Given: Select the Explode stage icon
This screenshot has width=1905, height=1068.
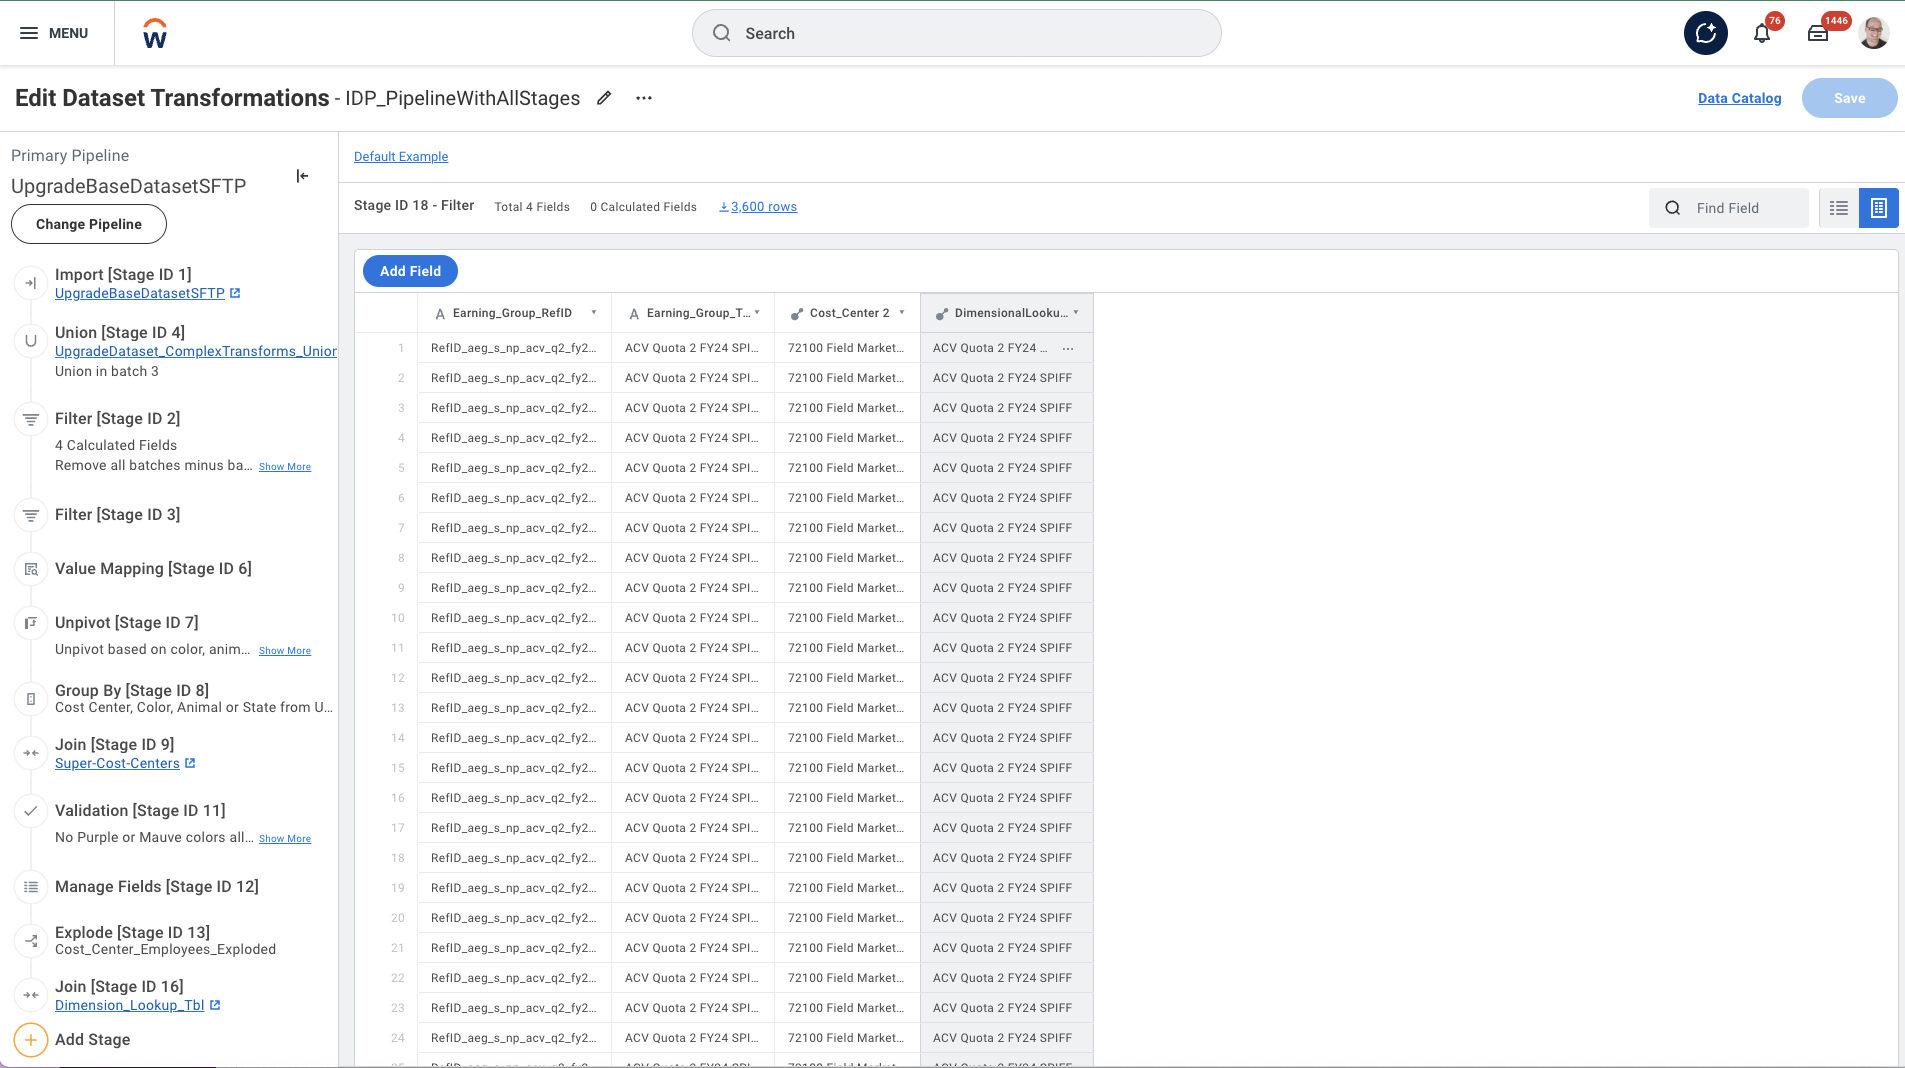Looking at the screenshot, I should (x=31, y=941).
